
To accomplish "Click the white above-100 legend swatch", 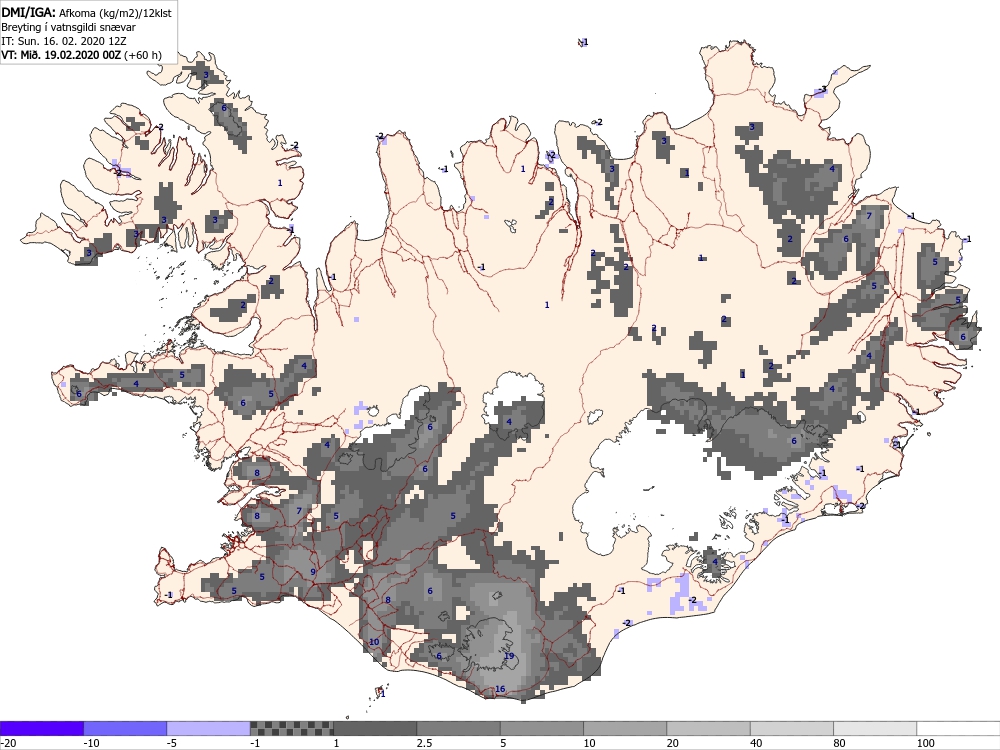I will (959, 728).
